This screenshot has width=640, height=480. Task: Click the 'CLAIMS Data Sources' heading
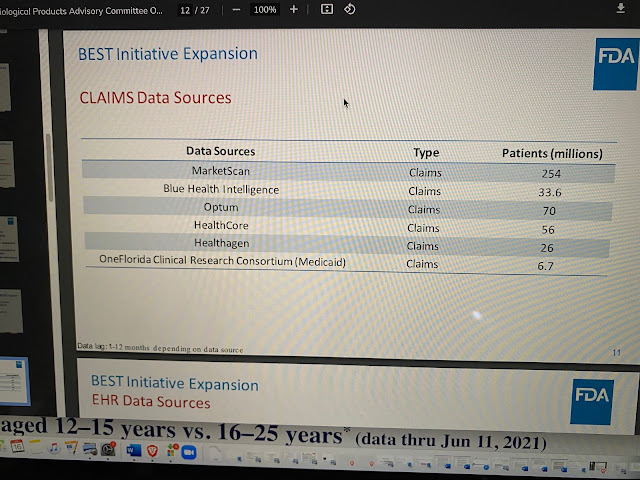(156, 98)
